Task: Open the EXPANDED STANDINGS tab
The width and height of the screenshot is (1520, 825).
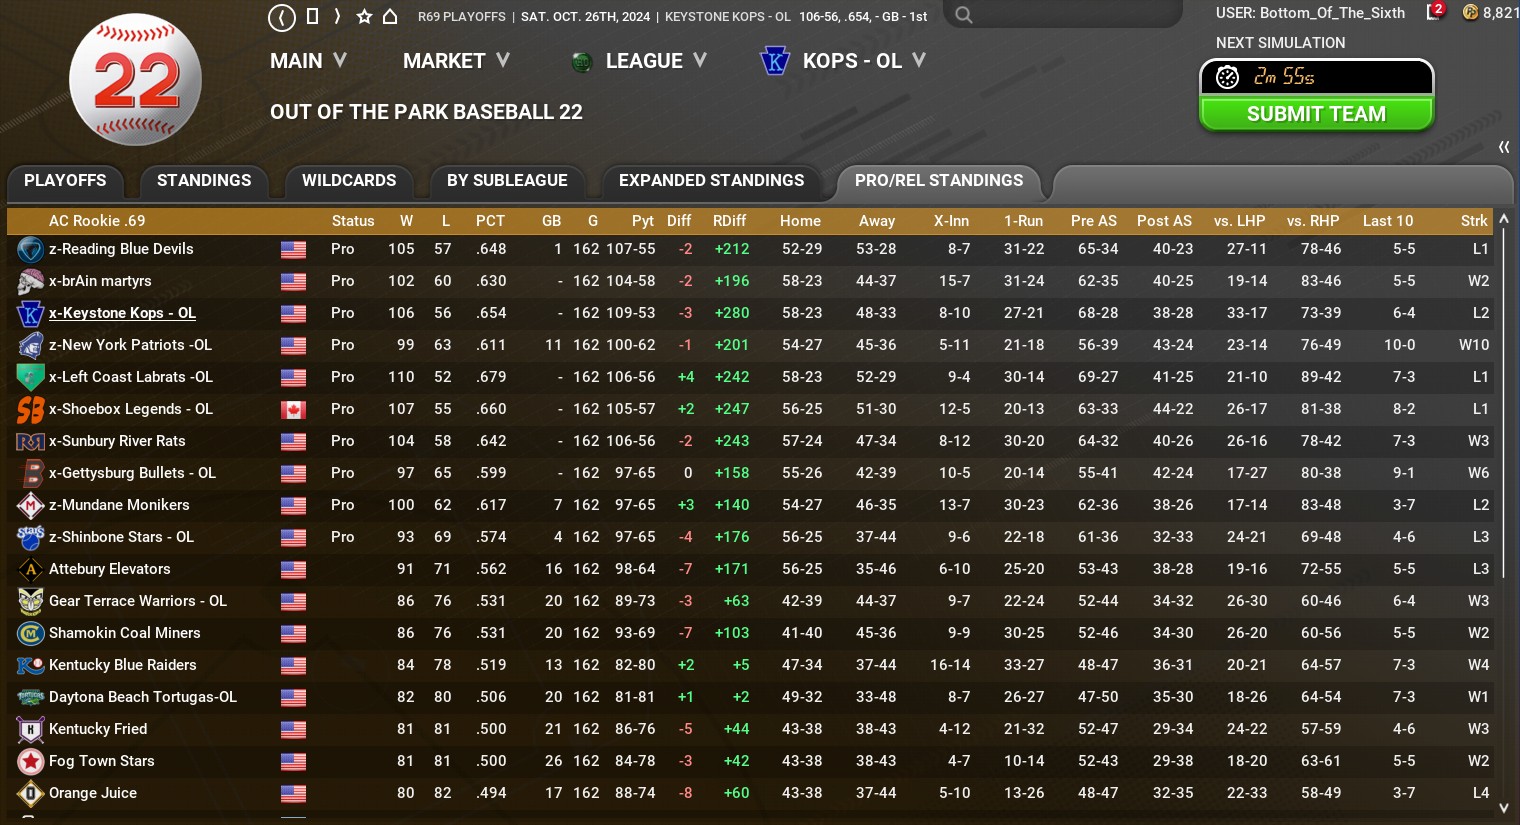Action: (x=711, y=181)
